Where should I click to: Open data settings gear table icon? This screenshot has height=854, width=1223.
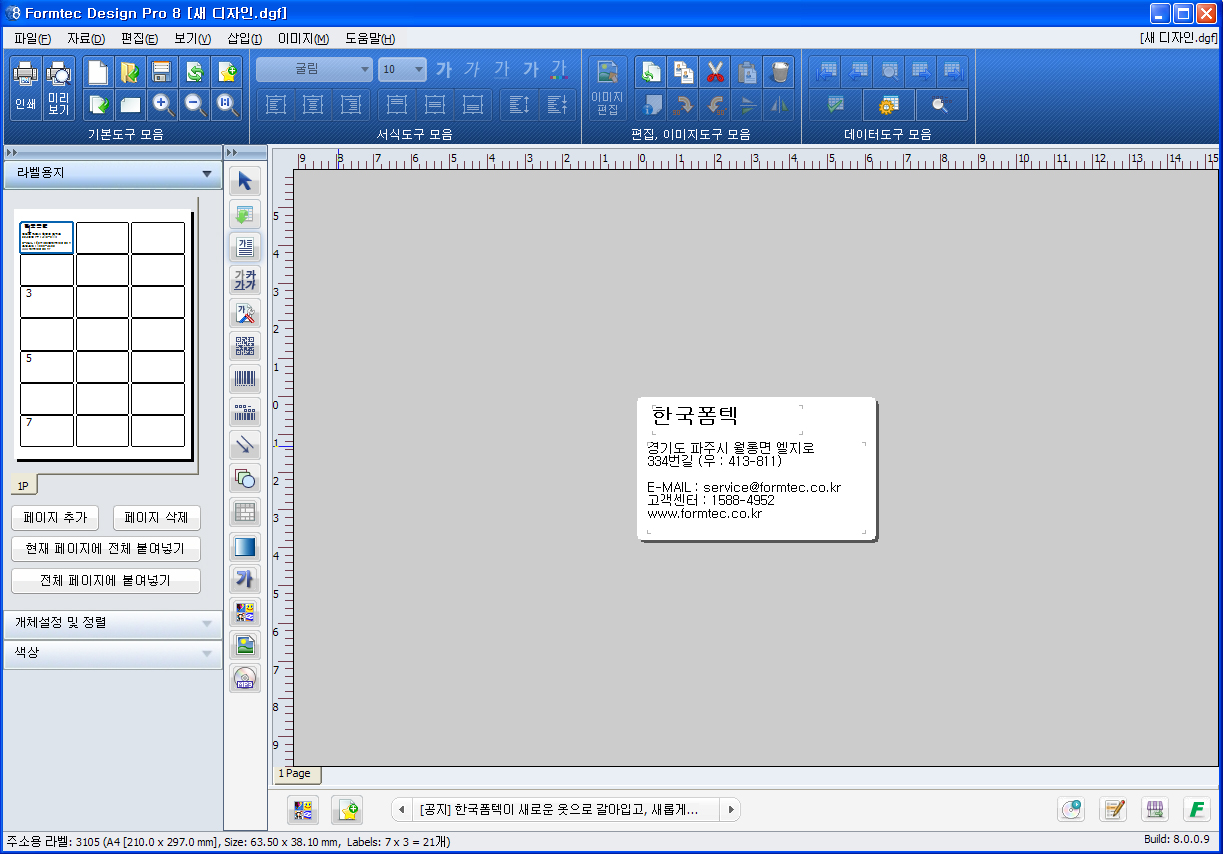click(889, 104)
